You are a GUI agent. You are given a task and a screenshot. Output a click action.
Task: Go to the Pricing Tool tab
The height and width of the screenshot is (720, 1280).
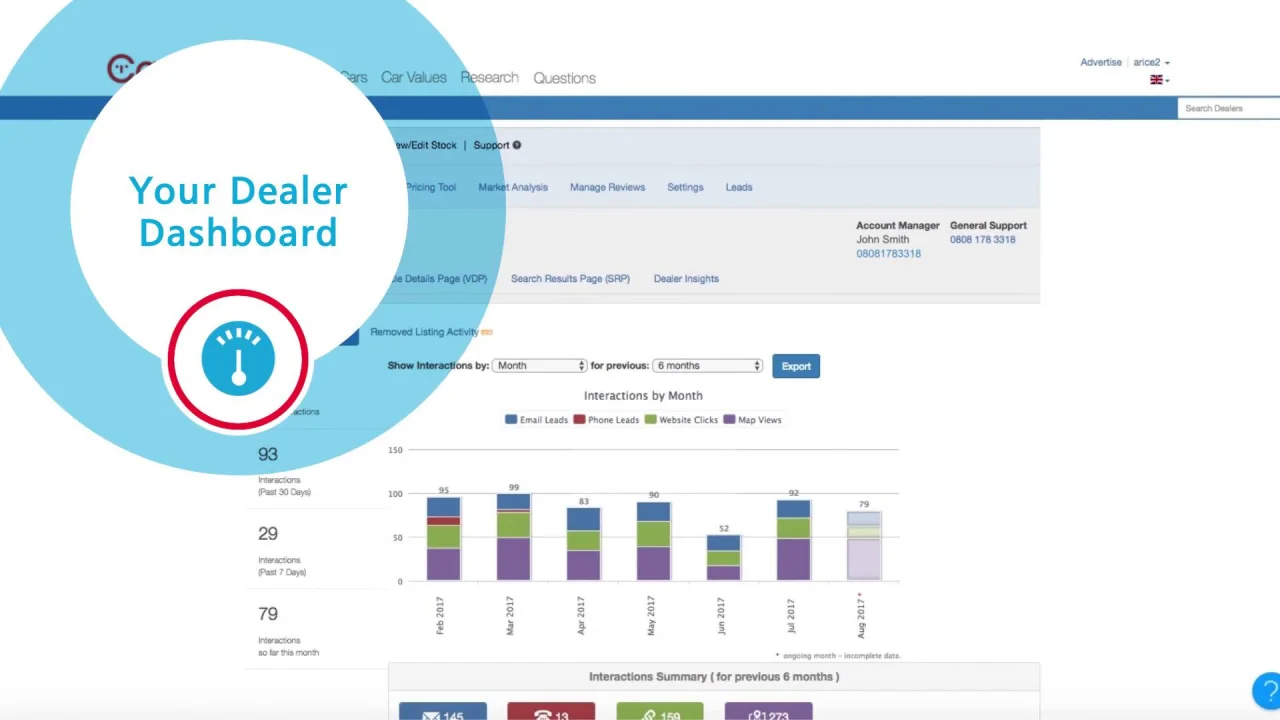tap(431, 187)
